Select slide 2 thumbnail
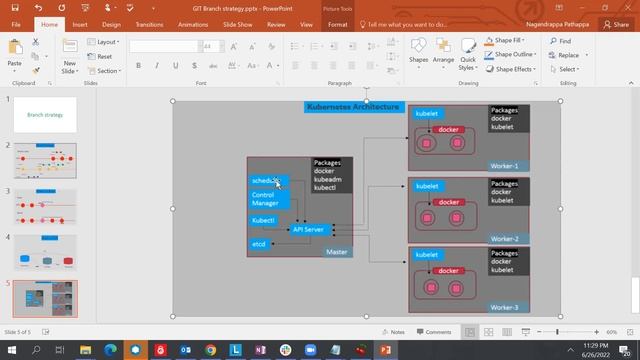The width and height of the screenshot is (640, 360). 45,160
